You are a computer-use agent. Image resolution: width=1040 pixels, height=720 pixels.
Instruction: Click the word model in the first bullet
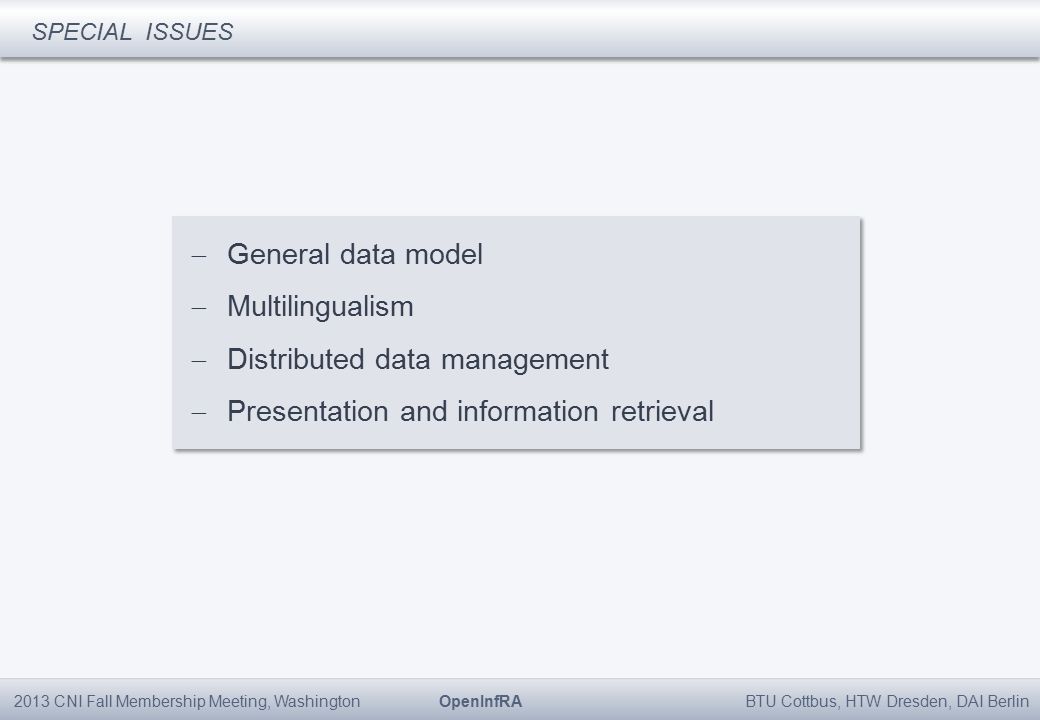[444, 254]
